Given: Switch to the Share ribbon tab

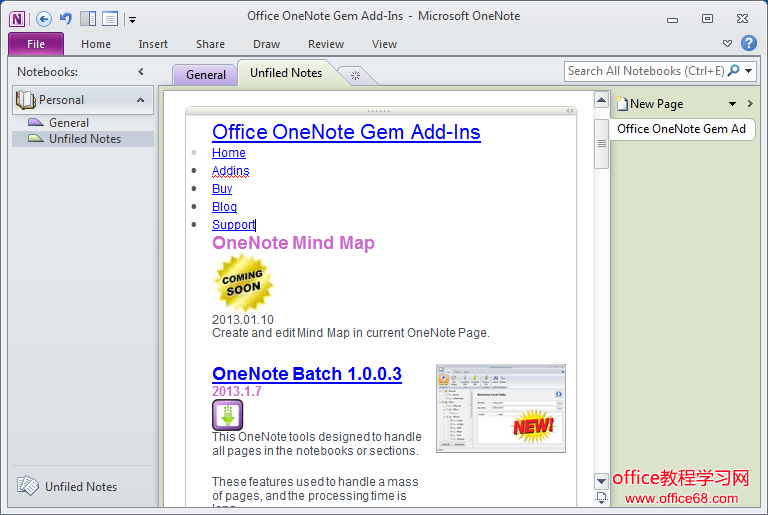Looking at the screenshot, I should pyautogui.click(x=210, y=44).
